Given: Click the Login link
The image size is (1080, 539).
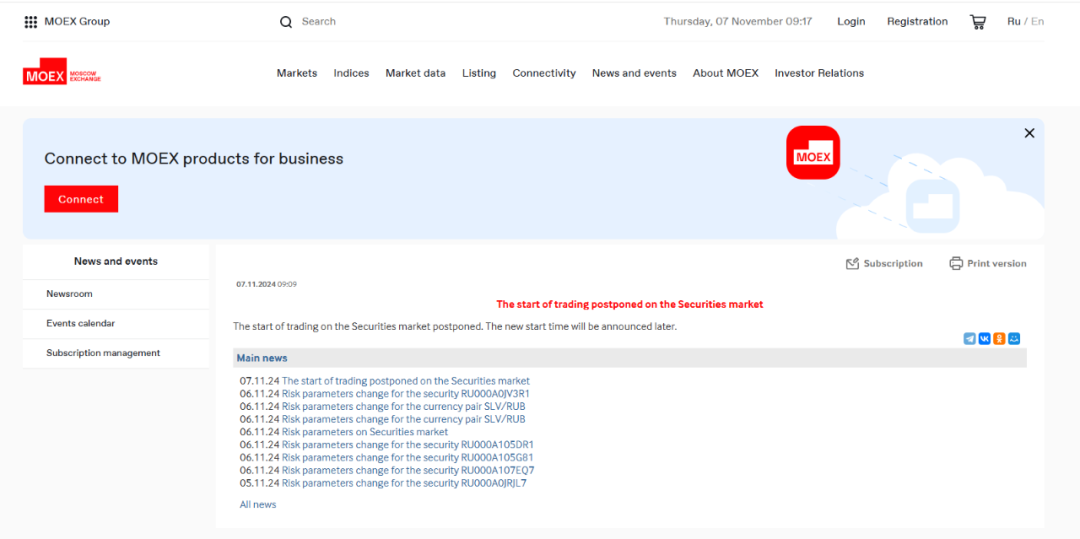Looking at the screenshot, I should point(851,22).
